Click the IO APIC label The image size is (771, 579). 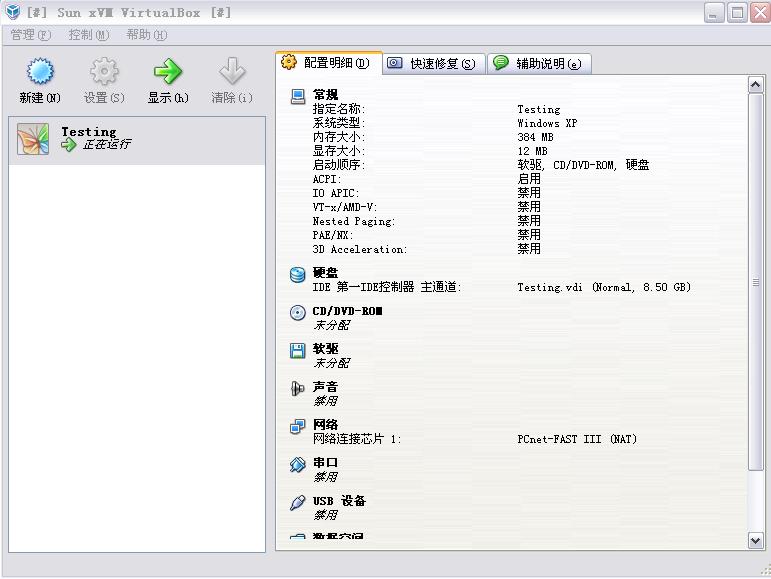(x=336, y=194)
